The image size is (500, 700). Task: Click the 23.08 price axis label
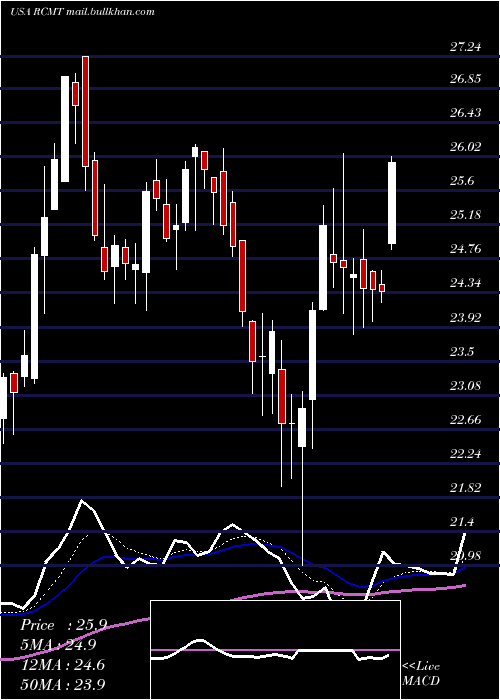coord(465,385)
